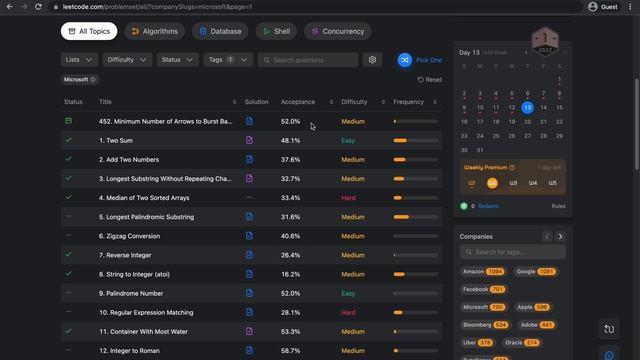Select the All Topics tab
The image size is (640, 360).
[89, 31]
